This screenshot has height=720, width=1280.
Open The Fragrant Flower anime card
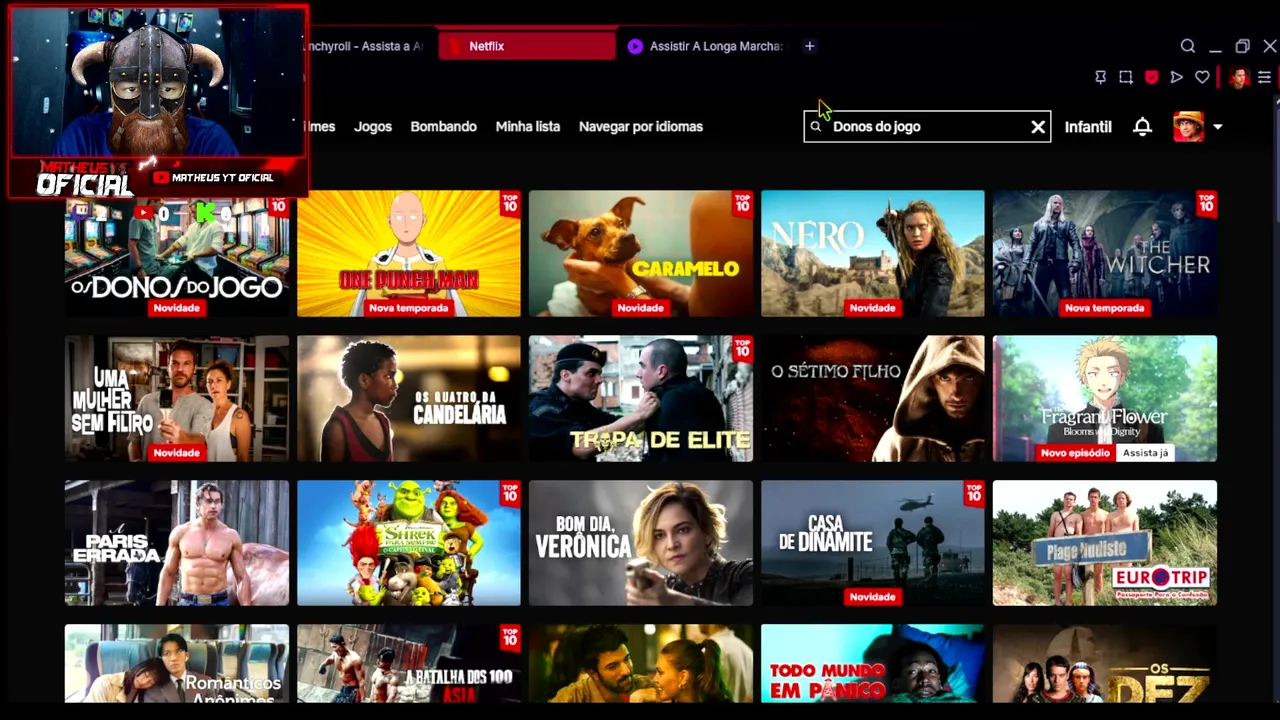tap(1105, 399)
